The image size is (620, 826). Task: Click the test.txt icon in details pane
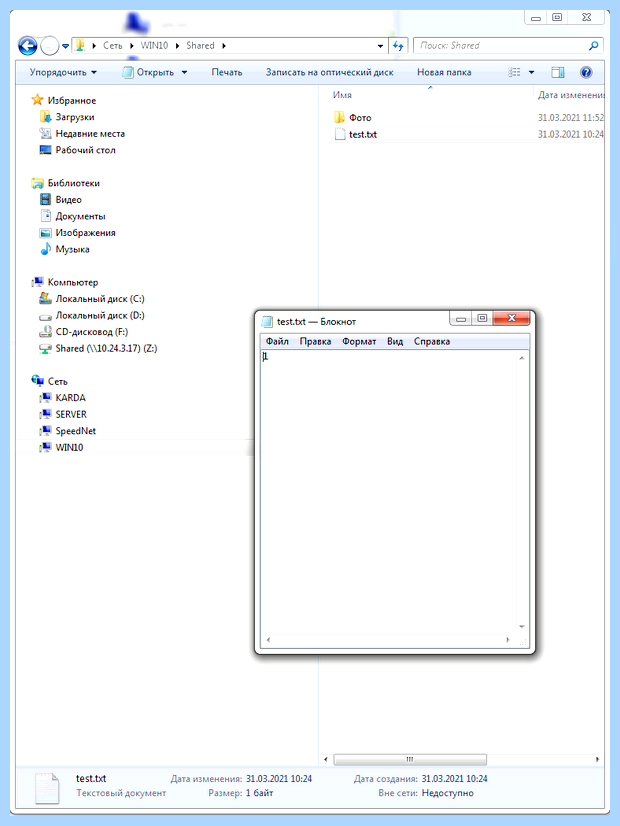point(47,788)
